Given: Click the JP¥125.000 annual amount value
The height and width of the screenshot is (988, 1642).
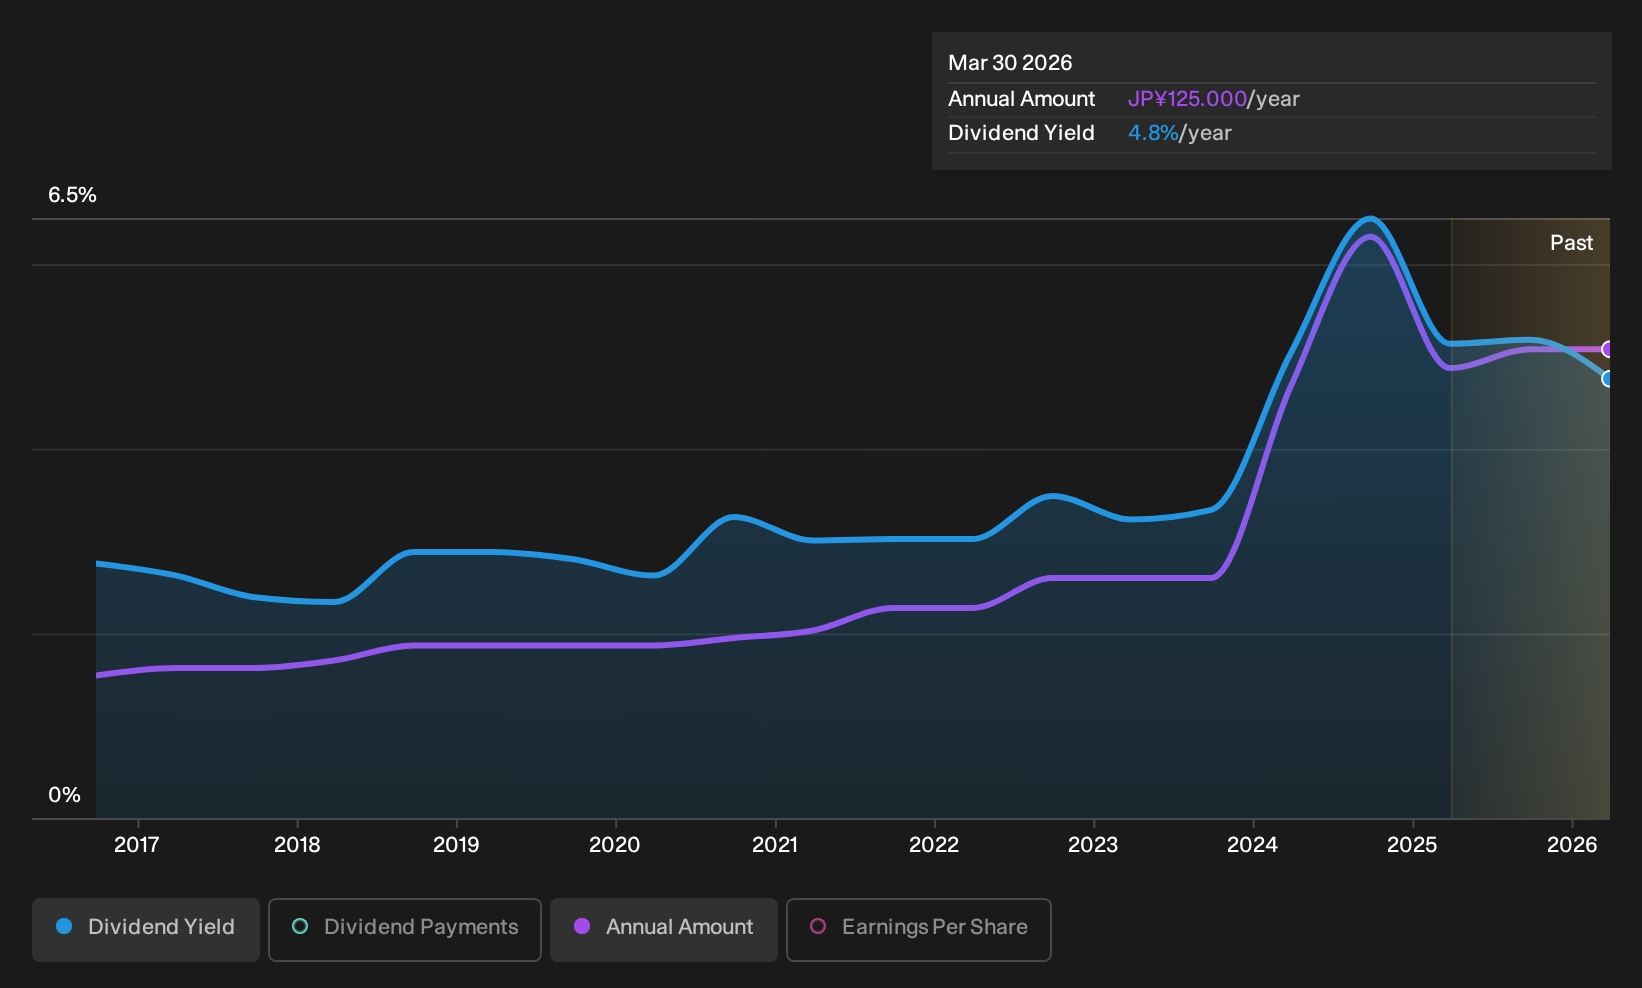Looking at the screenshot, I should 1187,99.
